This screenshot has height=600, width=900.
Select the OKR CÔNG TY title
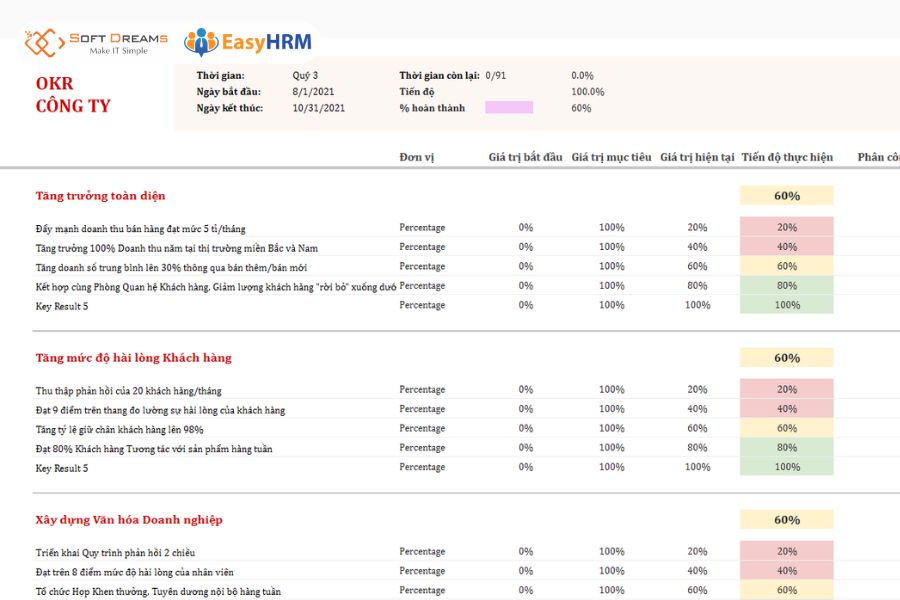(73, 95)
